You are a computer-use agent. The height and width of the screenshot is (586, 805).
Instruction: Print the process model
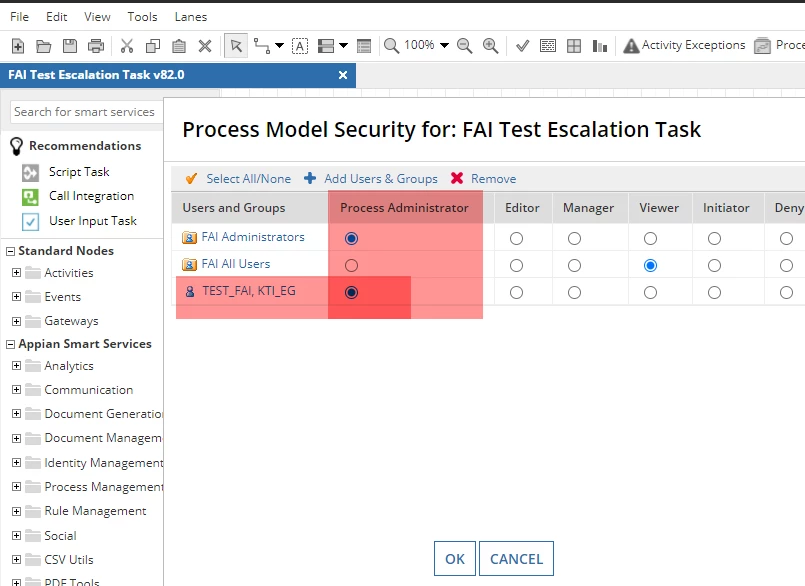point(96,46)
